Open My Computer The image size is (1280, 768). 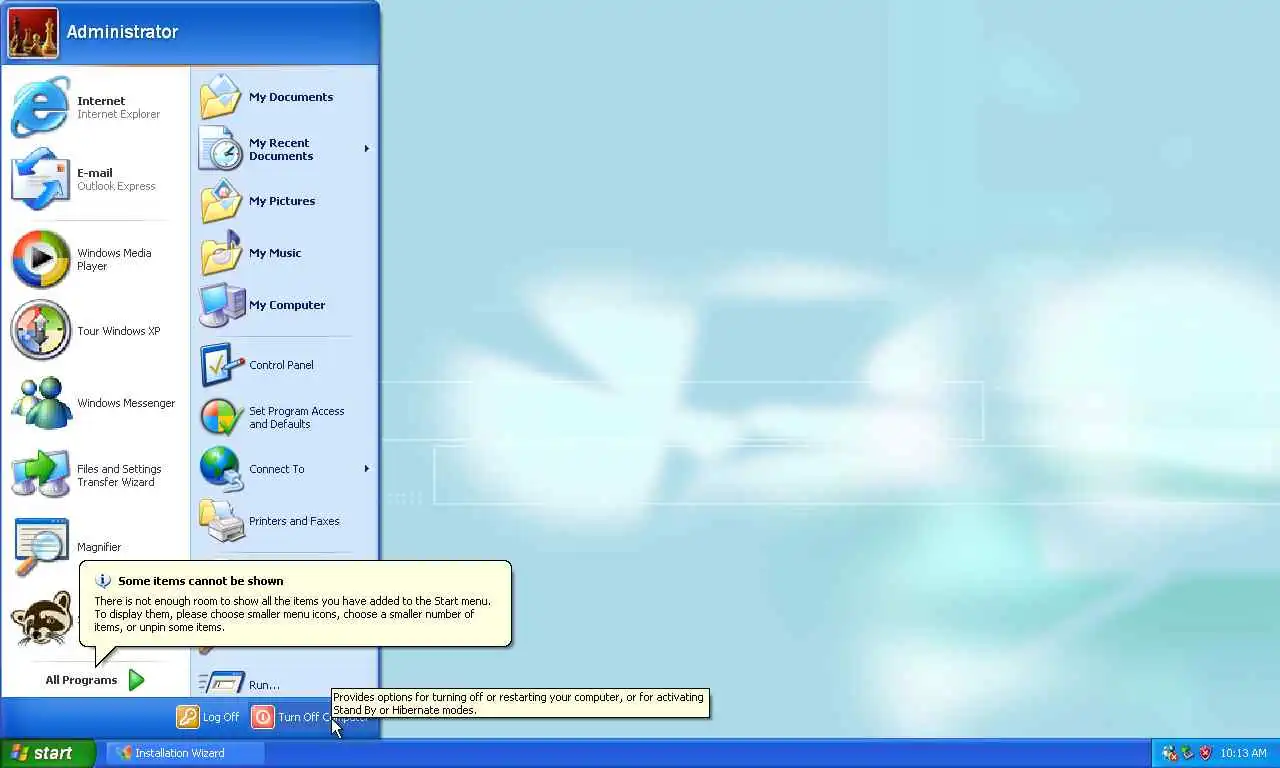click(284, 305)
